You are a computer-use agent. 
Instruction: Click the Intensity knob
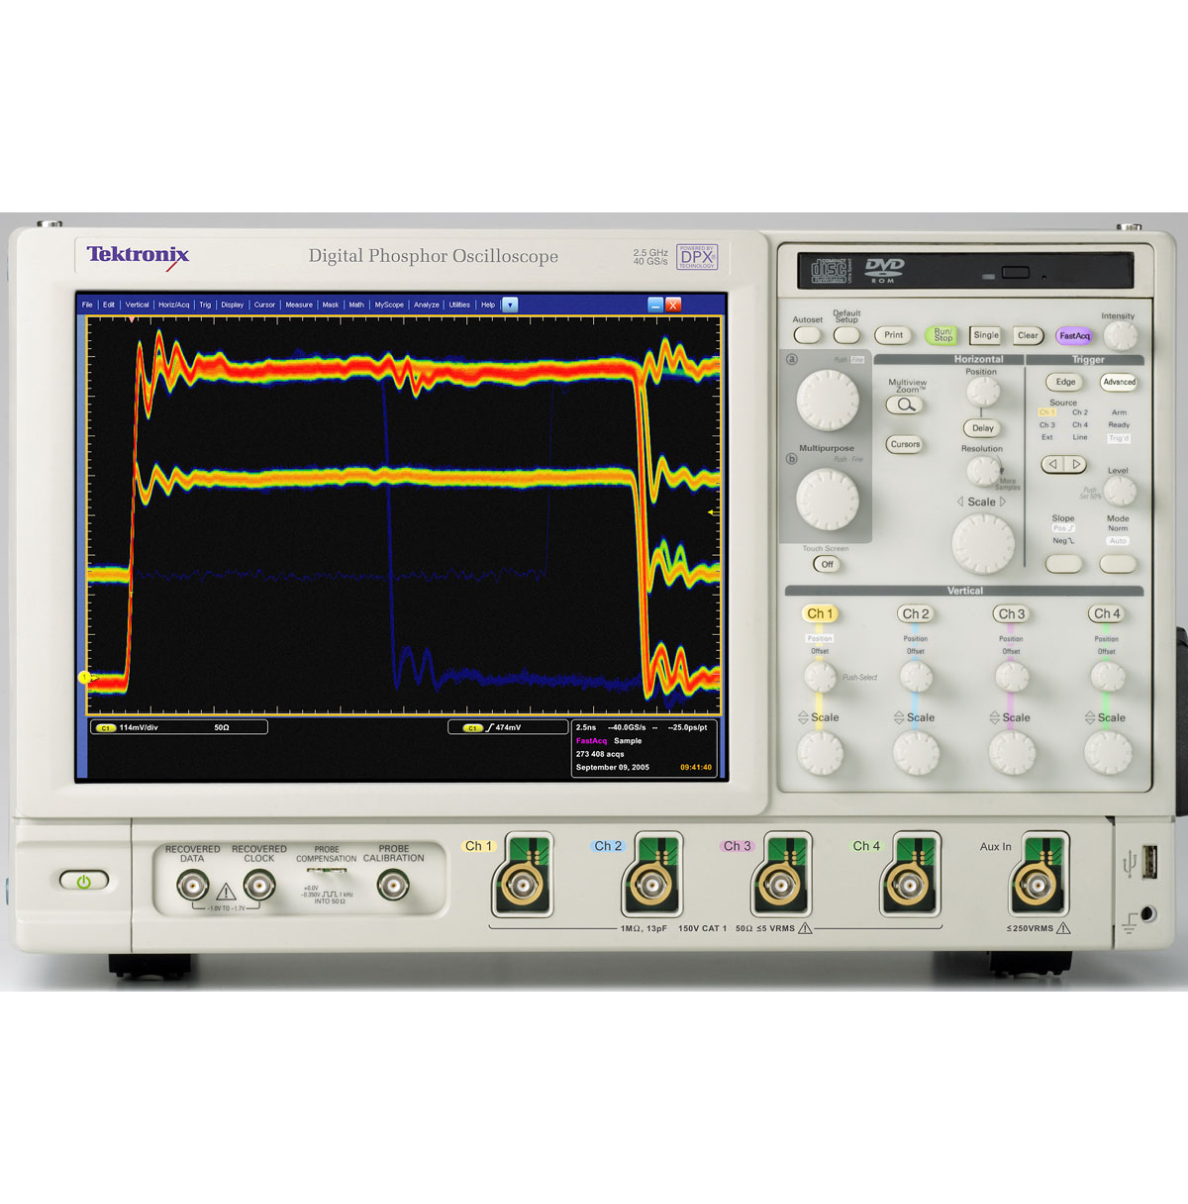pos(1120,336)
